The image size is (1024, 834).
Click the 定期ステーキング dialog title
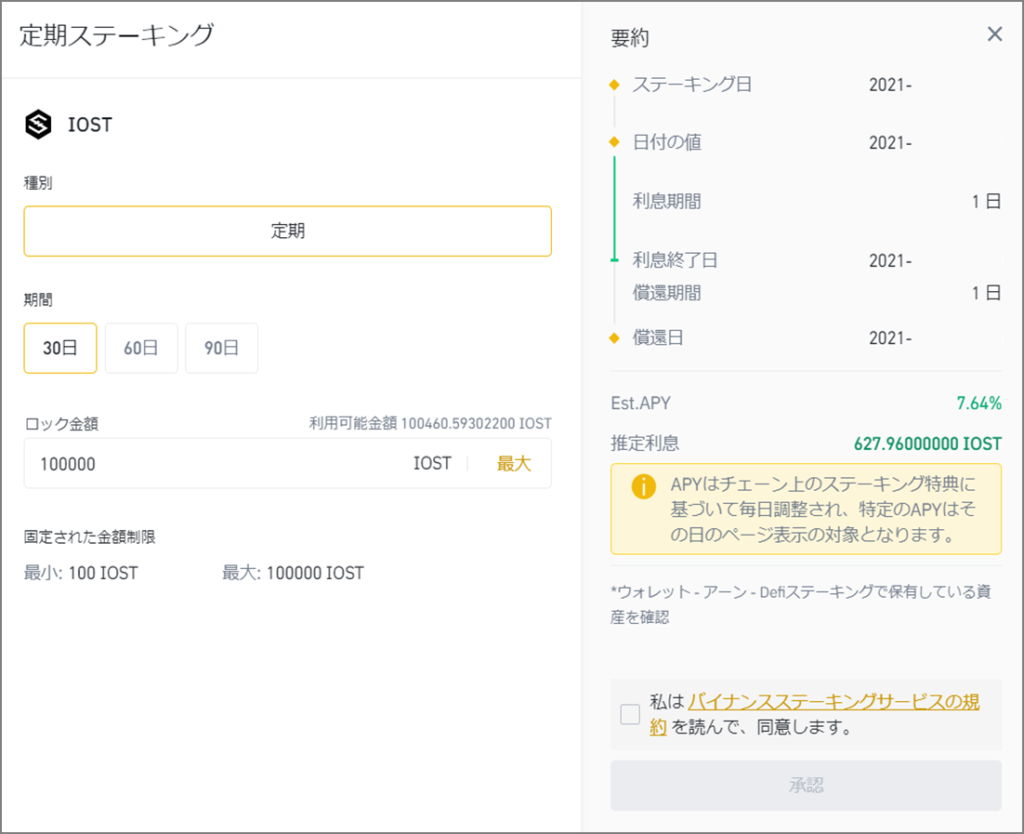116,35
